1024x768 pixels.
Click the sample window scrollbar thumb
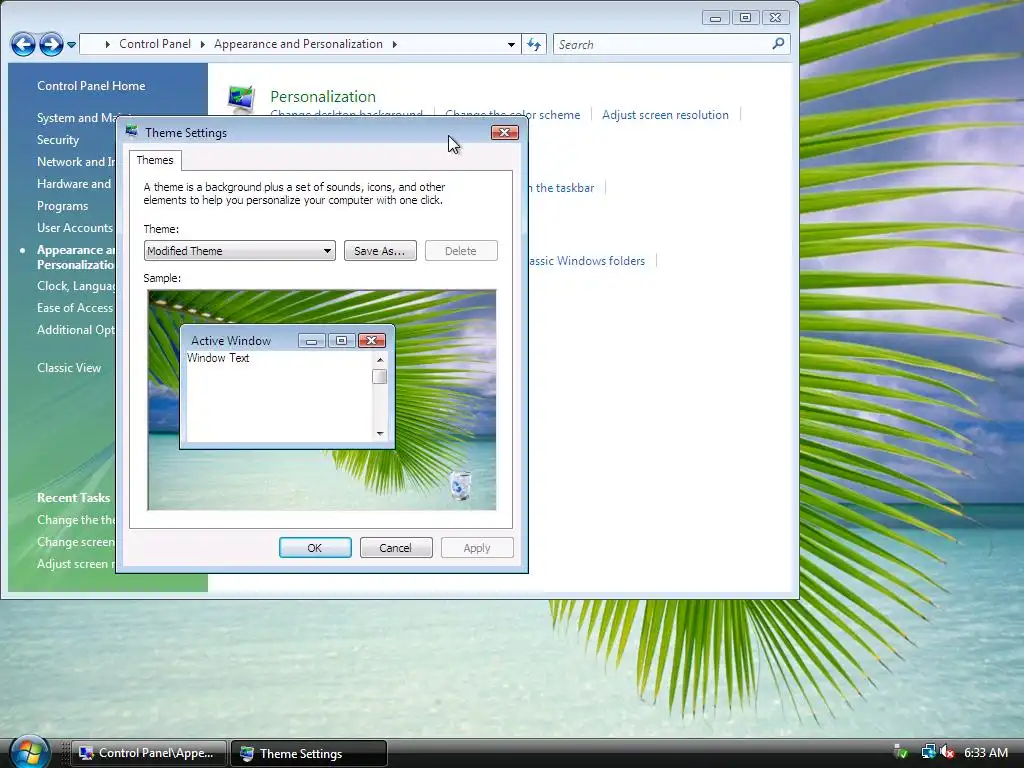point(379,377)
